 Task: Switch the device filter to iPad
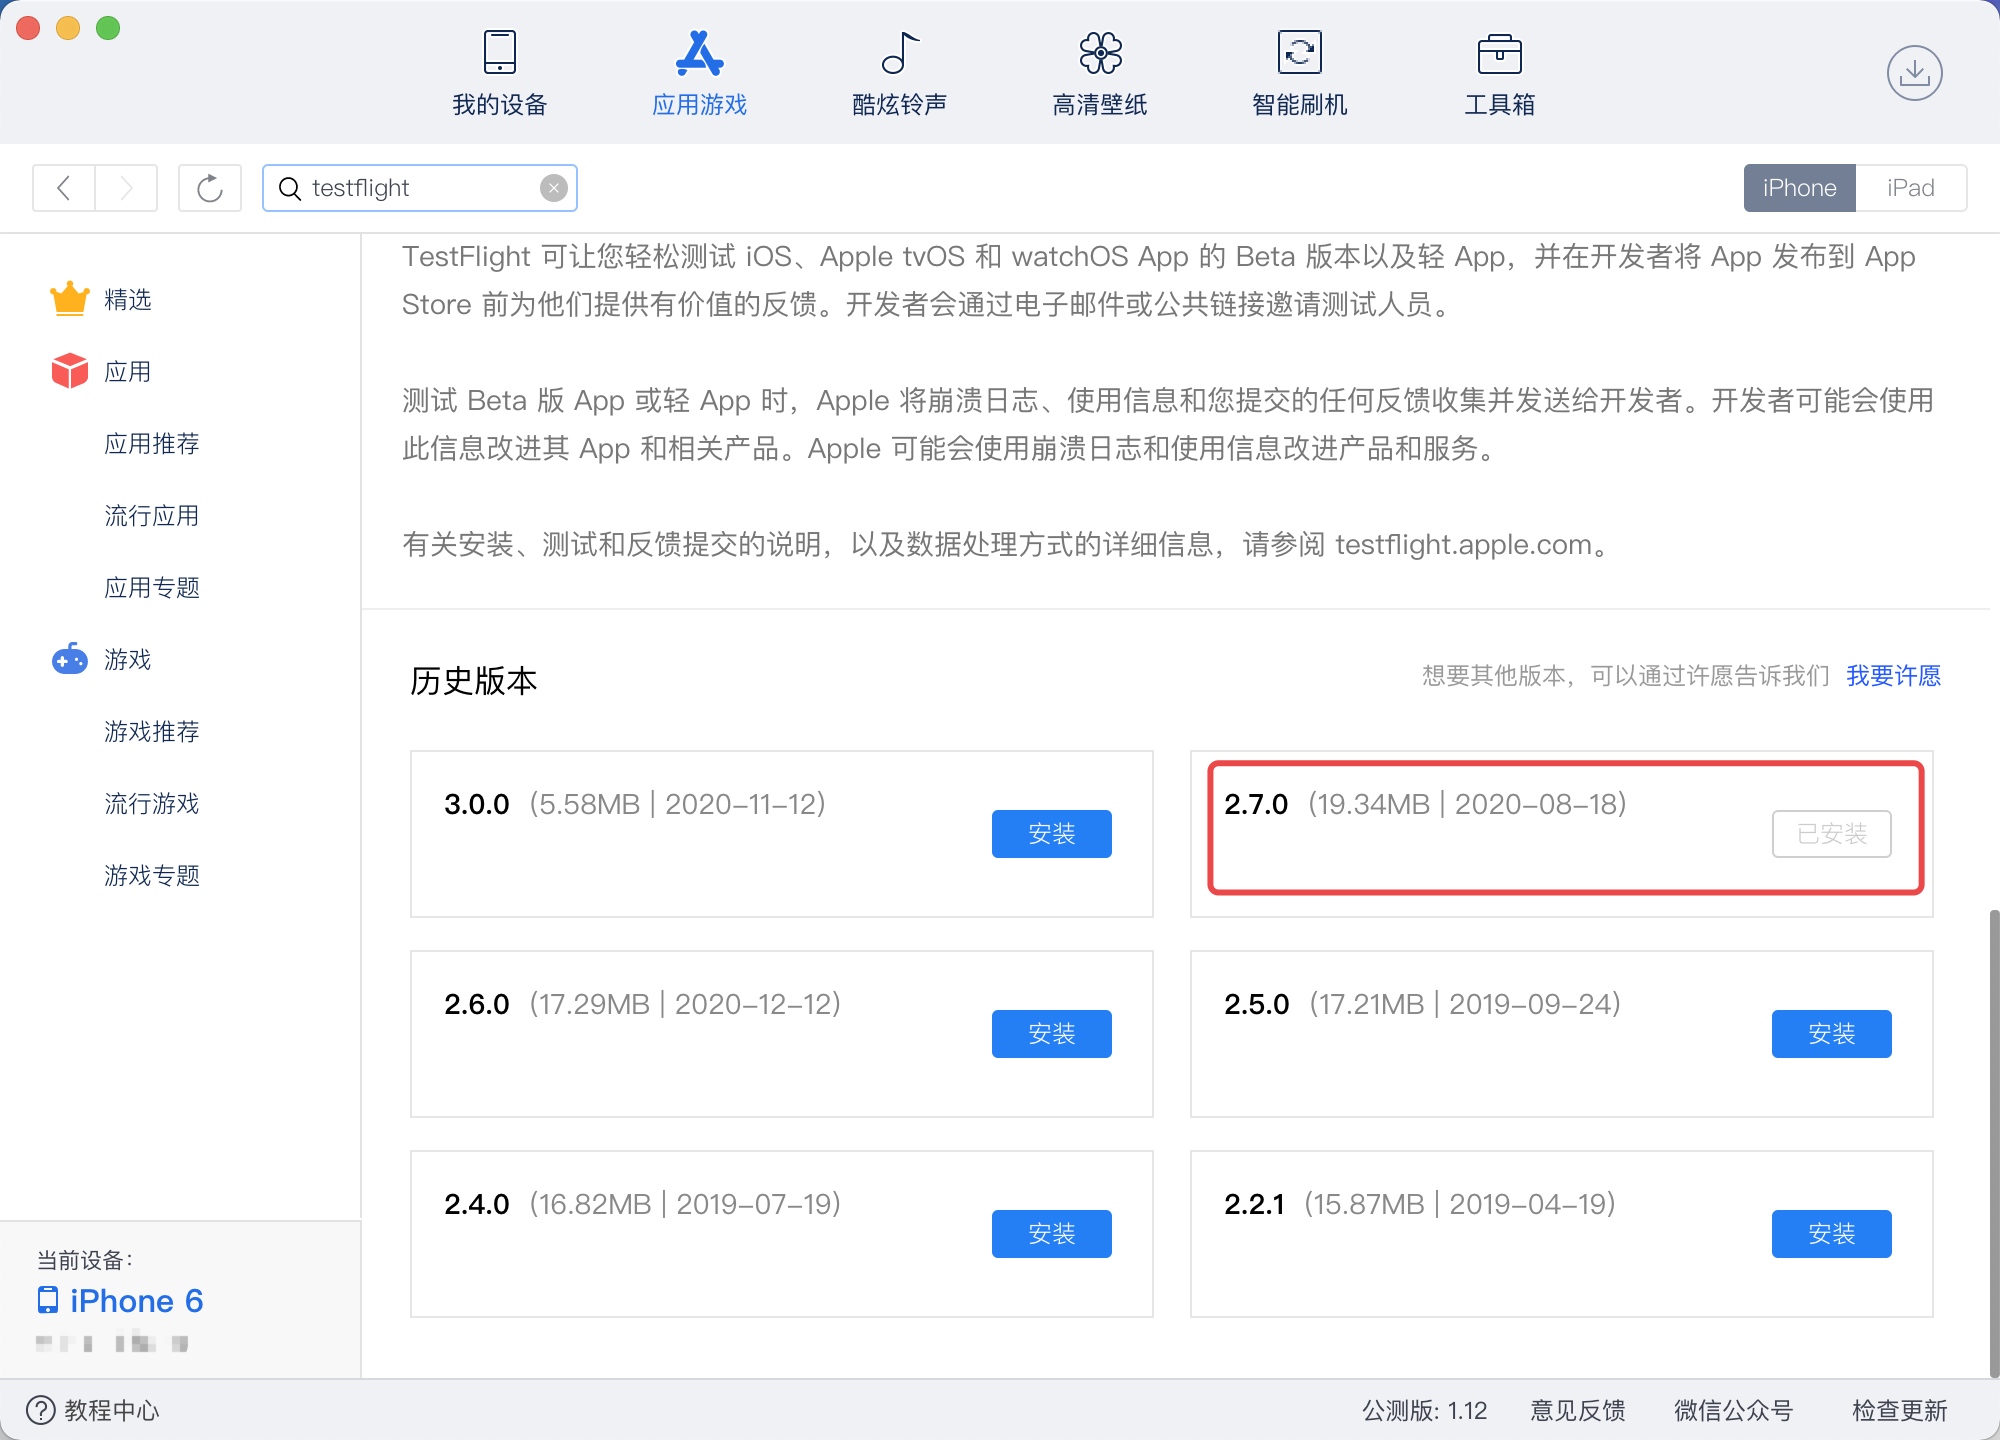tap(1910, 188)
